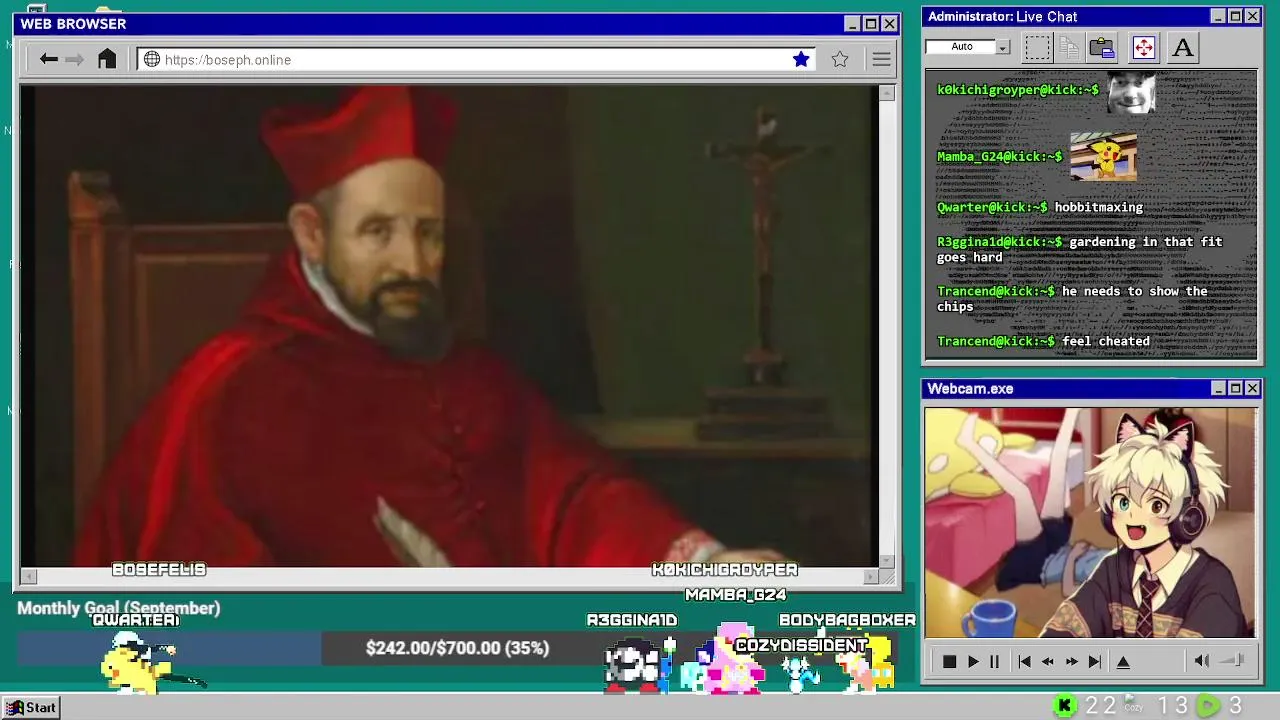The width and height of the screenshot is (1280, 720).
Task: Click the copy pages icon in Live Chat
Action: (x=1069, y=47)
